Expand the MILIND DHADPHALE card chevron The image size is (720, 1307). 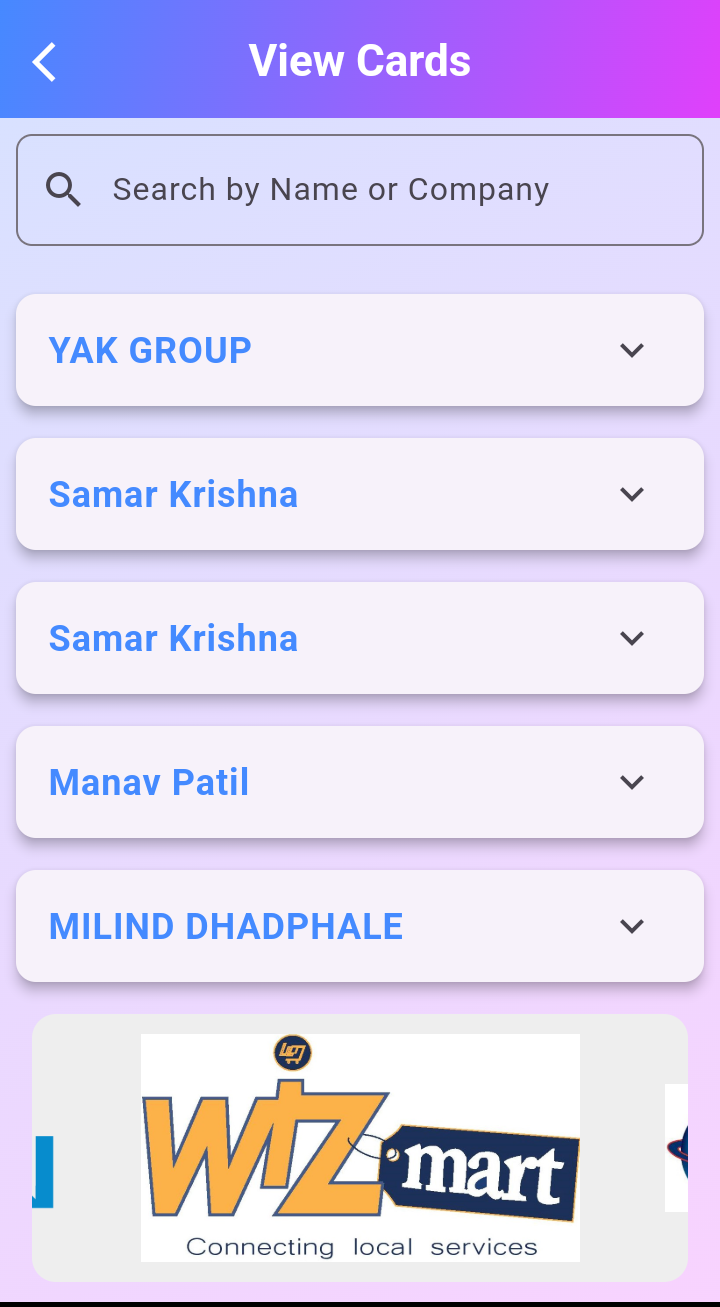click(631, 926)
